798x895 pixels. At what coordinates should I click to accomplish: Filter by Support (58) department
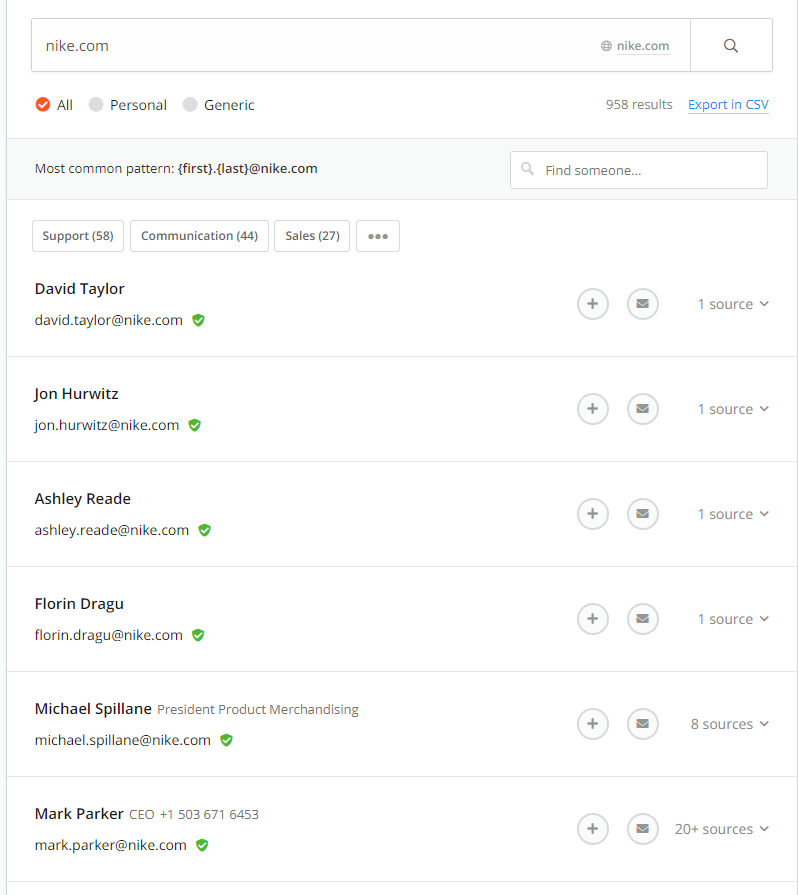click(78, 236)
